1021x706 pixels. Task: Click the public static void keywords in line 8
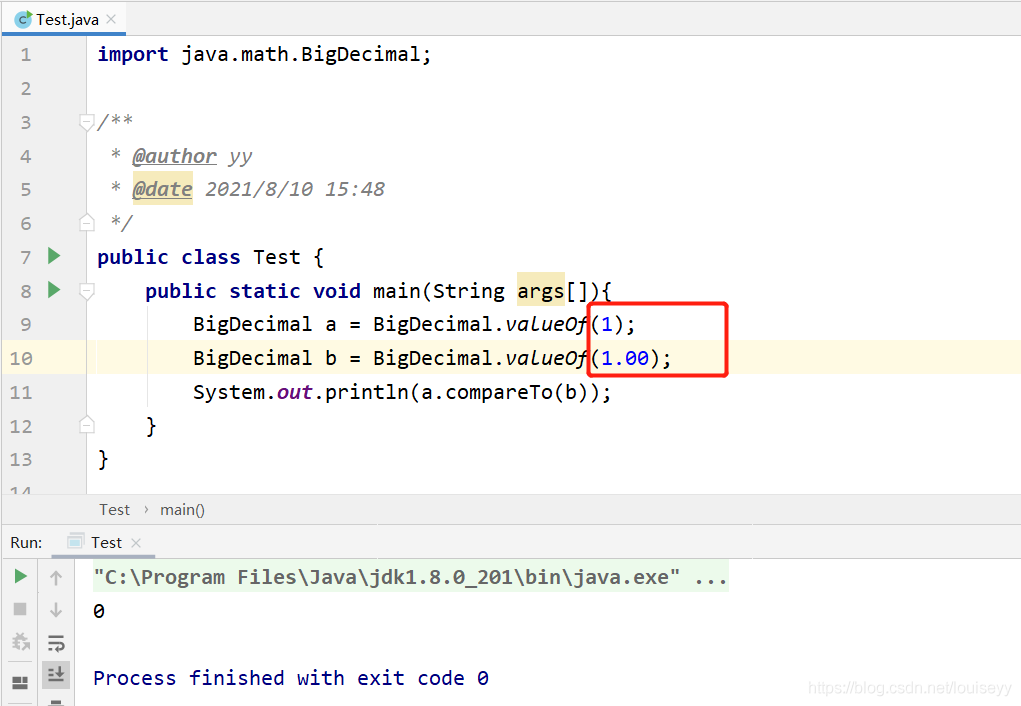coord(253,290)
